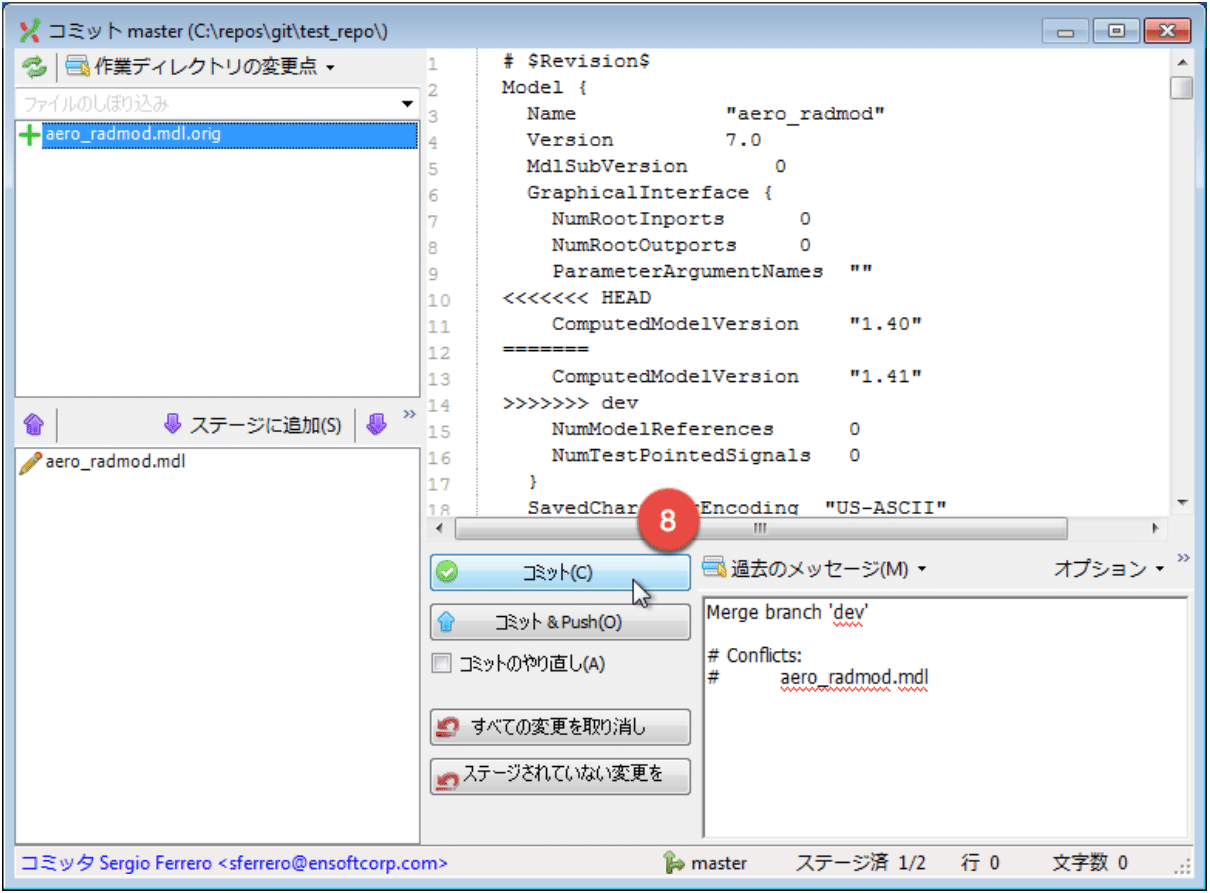
Task: Open the オプション dropdown menu
Action: tap(1109, 569)
